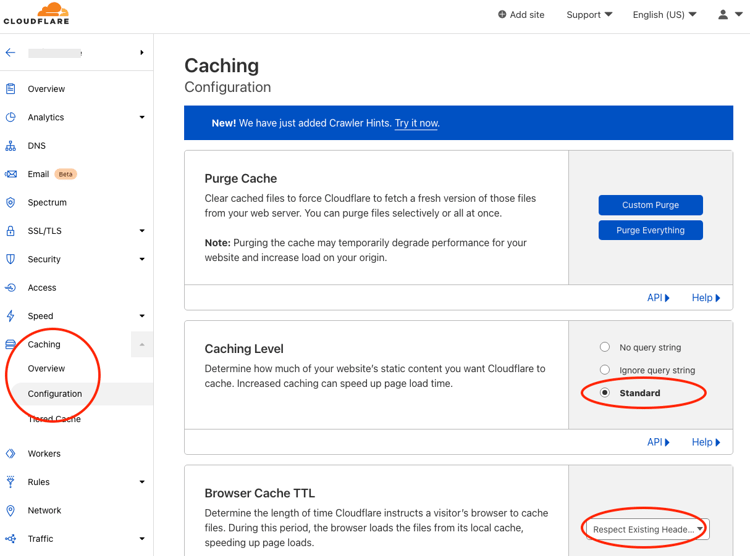Click the Network location pin icon

[11, 511]
